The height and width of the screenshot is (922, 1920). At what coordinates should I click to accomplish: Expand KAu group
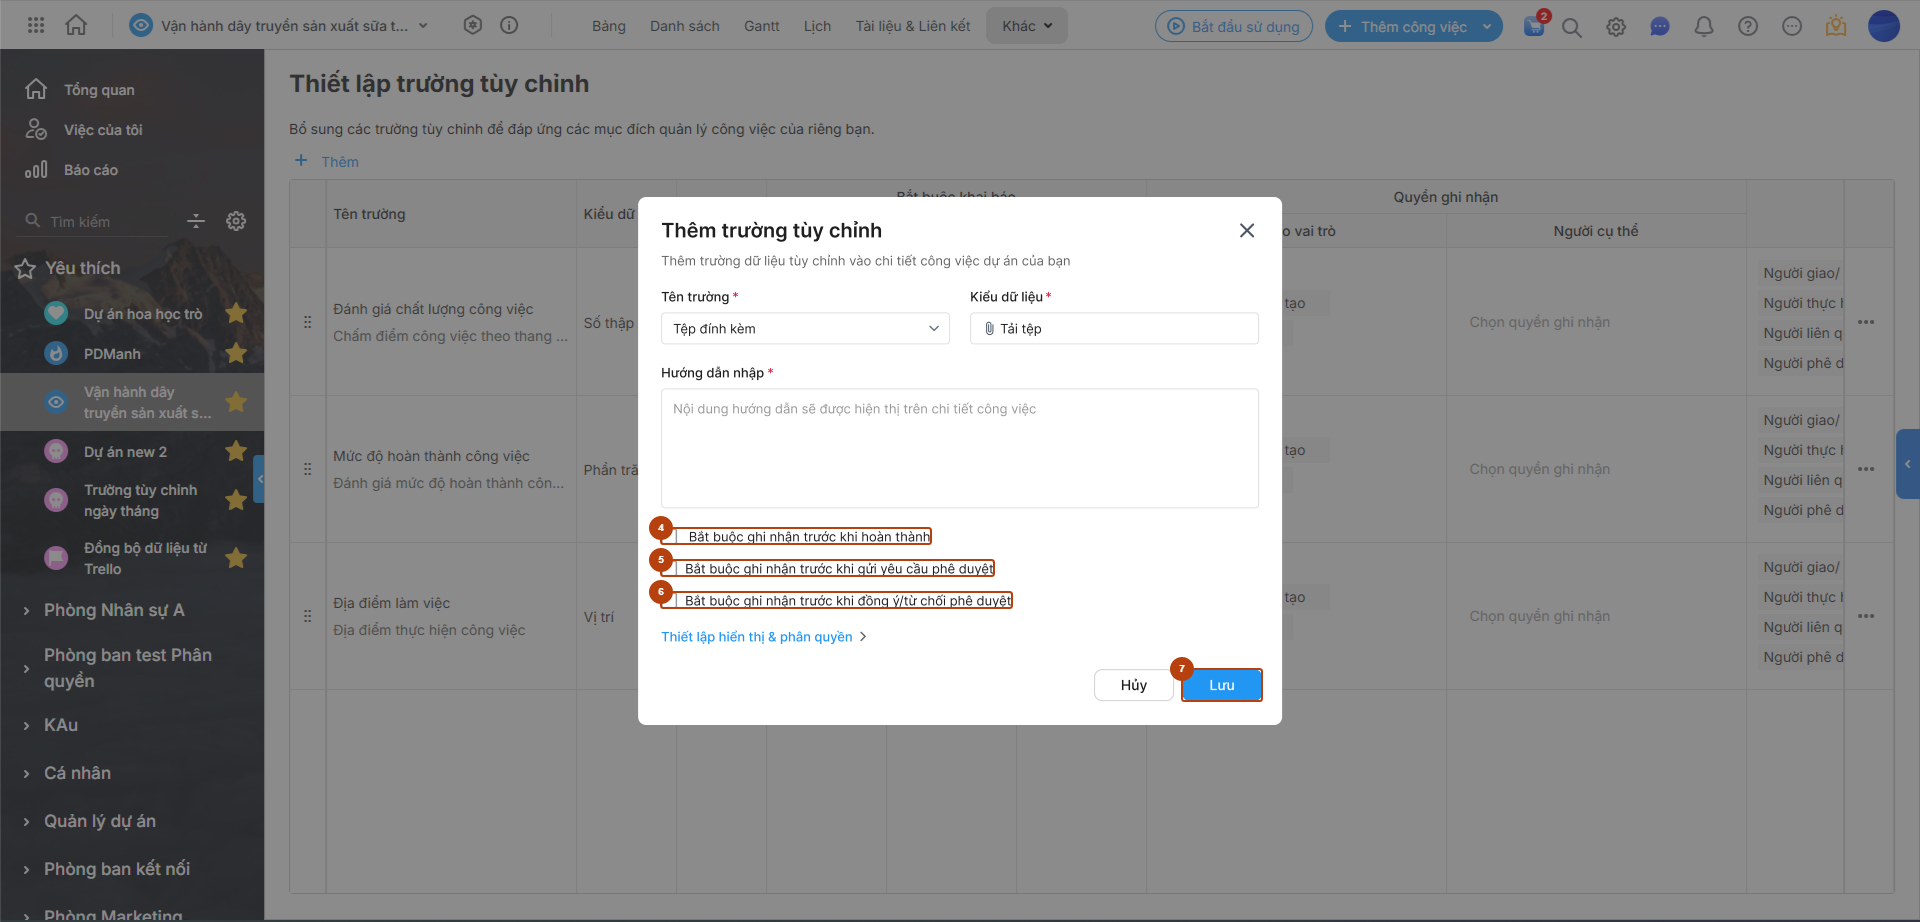point(26,726)
